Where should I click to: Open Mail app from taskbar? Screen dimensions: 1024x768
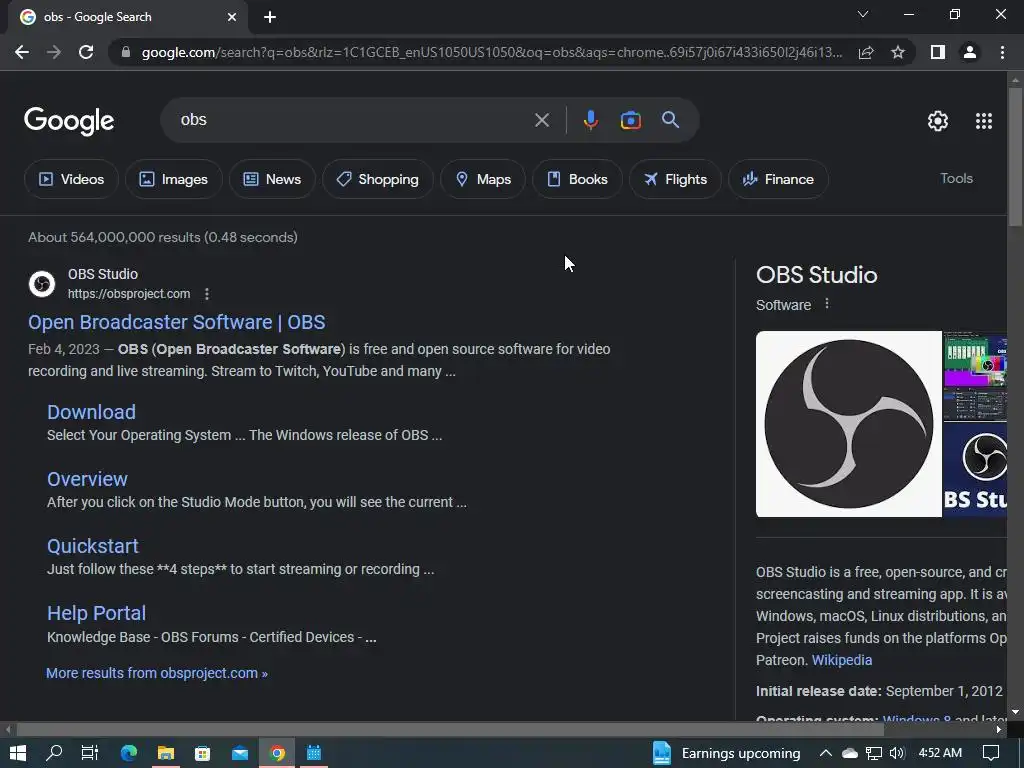click(x=240, y=753)
